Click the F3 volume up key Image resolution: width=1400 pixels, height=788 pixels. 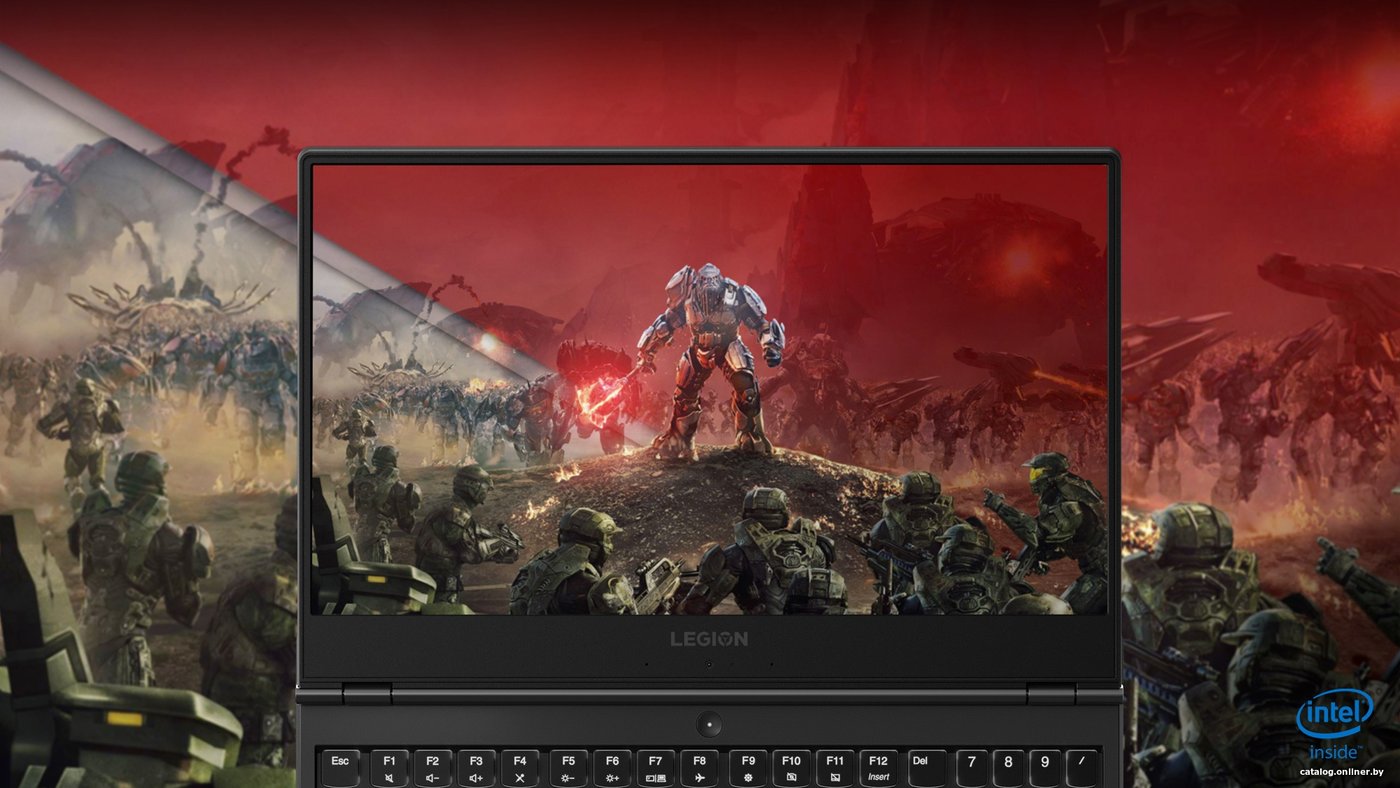coord(476,768)
